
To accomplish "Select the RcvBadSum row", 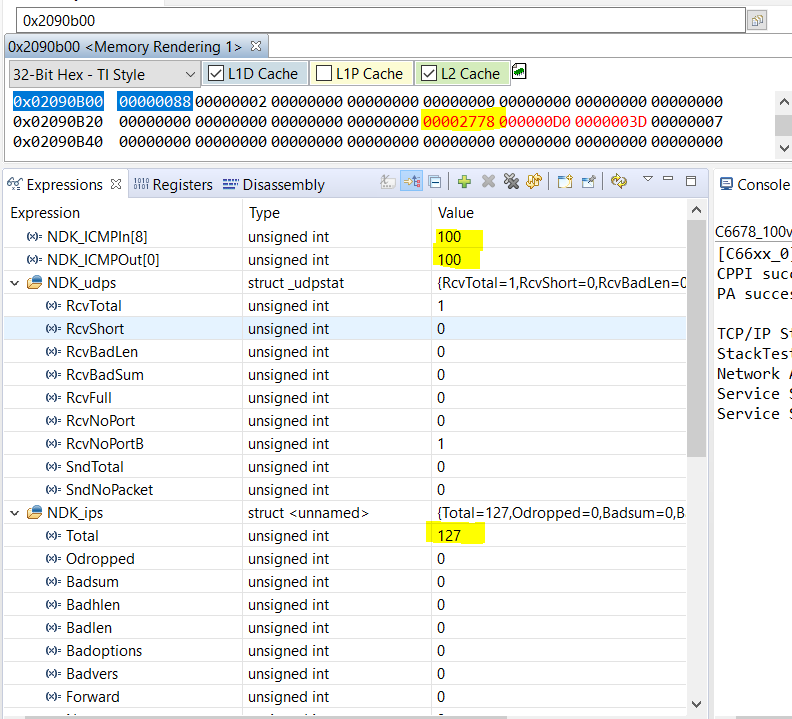I will tap(345, 374).
